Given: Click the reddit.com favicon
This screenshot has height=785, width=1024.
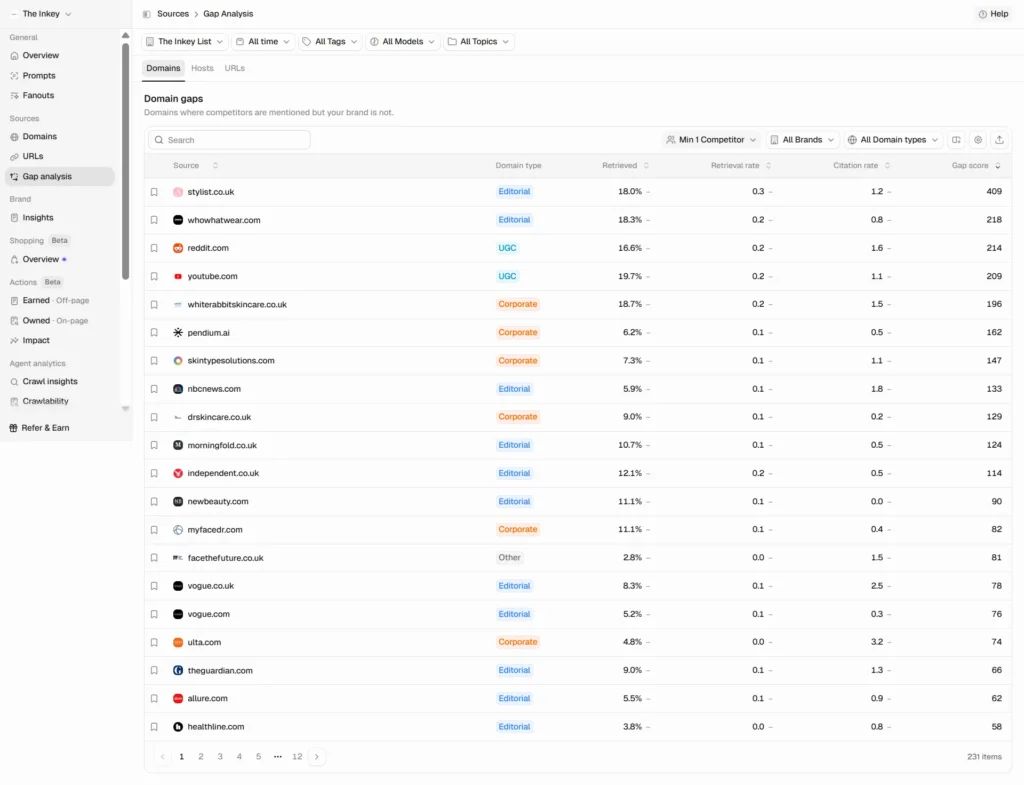Looking at the screenshot, I should pos(178,248).
